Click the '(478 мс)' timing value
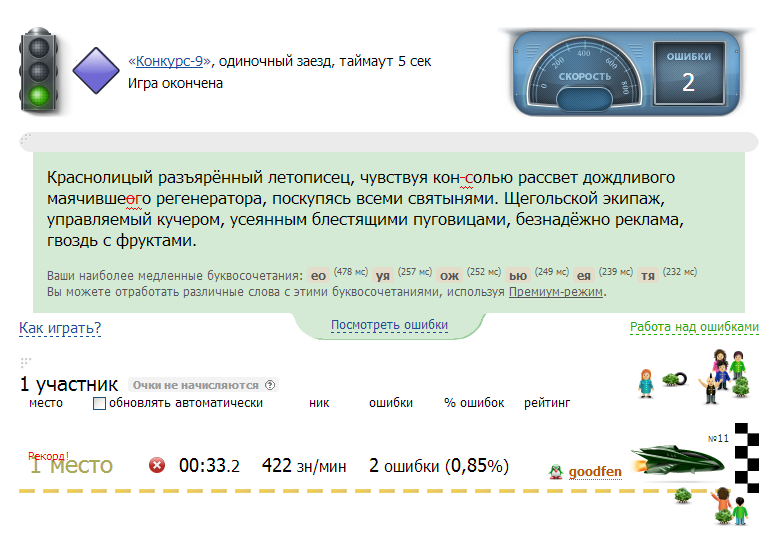The image size is (765, 535). point(351,272)
